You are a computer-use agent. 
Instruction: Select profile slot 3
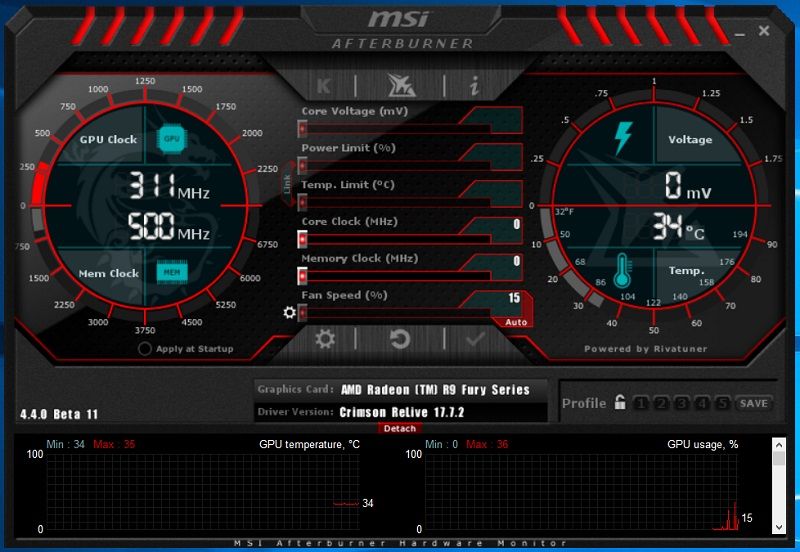682,403
